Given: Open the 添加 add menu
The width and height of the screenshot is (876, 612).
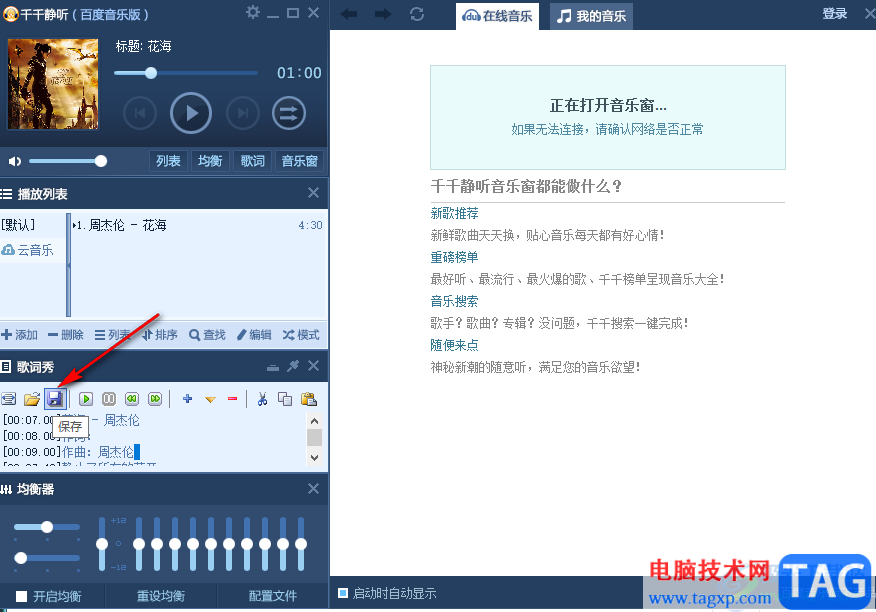Looking at the screenshot, I should (x=20, y=335).
